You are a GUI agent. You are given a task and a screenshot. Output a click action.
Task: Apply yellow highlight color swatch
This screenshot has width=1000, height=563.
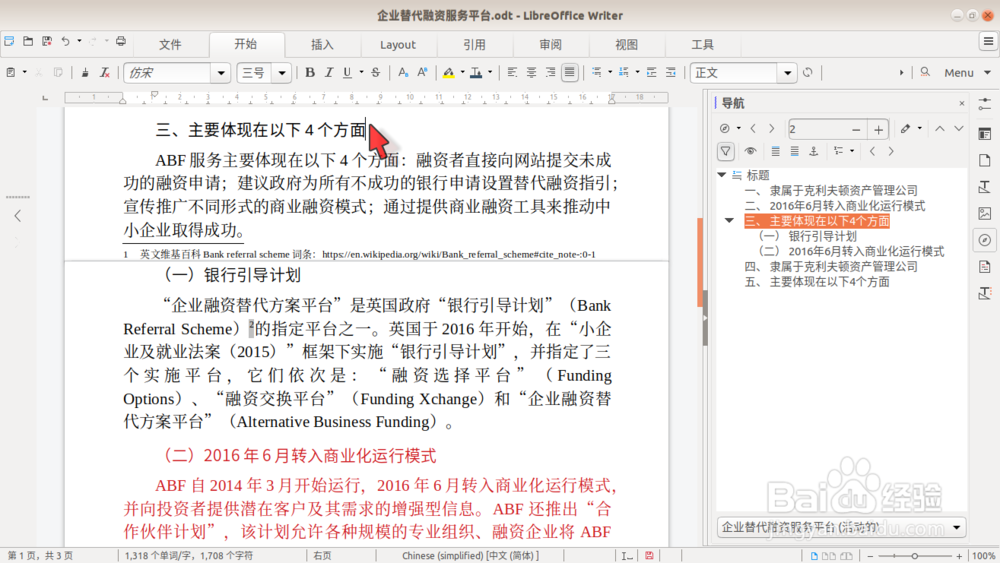[x=449, y=73]
